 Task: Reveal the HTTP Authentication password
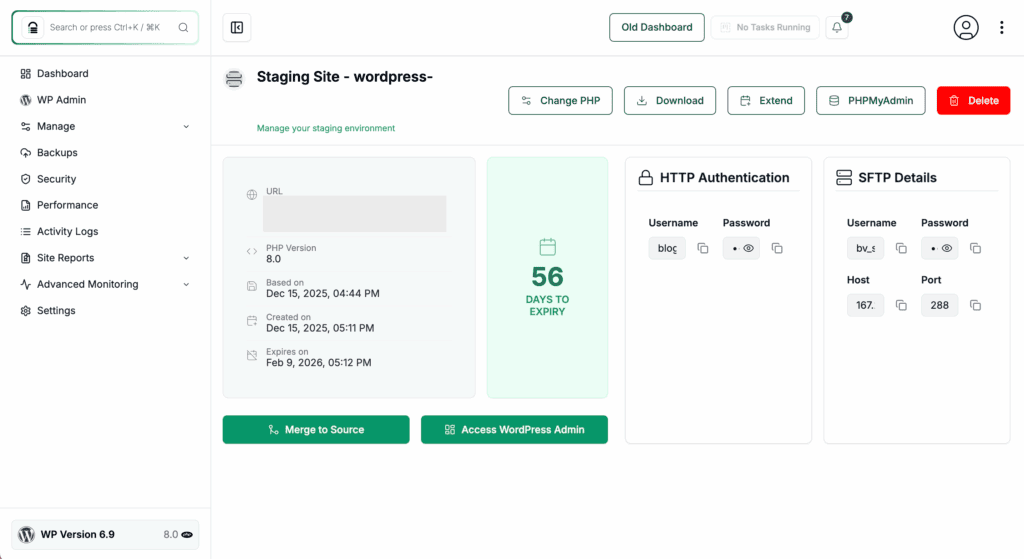748,248
